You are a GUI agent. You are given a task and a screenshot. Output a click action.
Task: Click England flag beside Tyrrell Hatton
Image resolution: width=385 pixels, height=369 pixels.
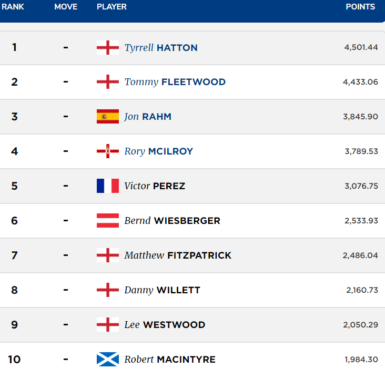click(x=108, y=48)
